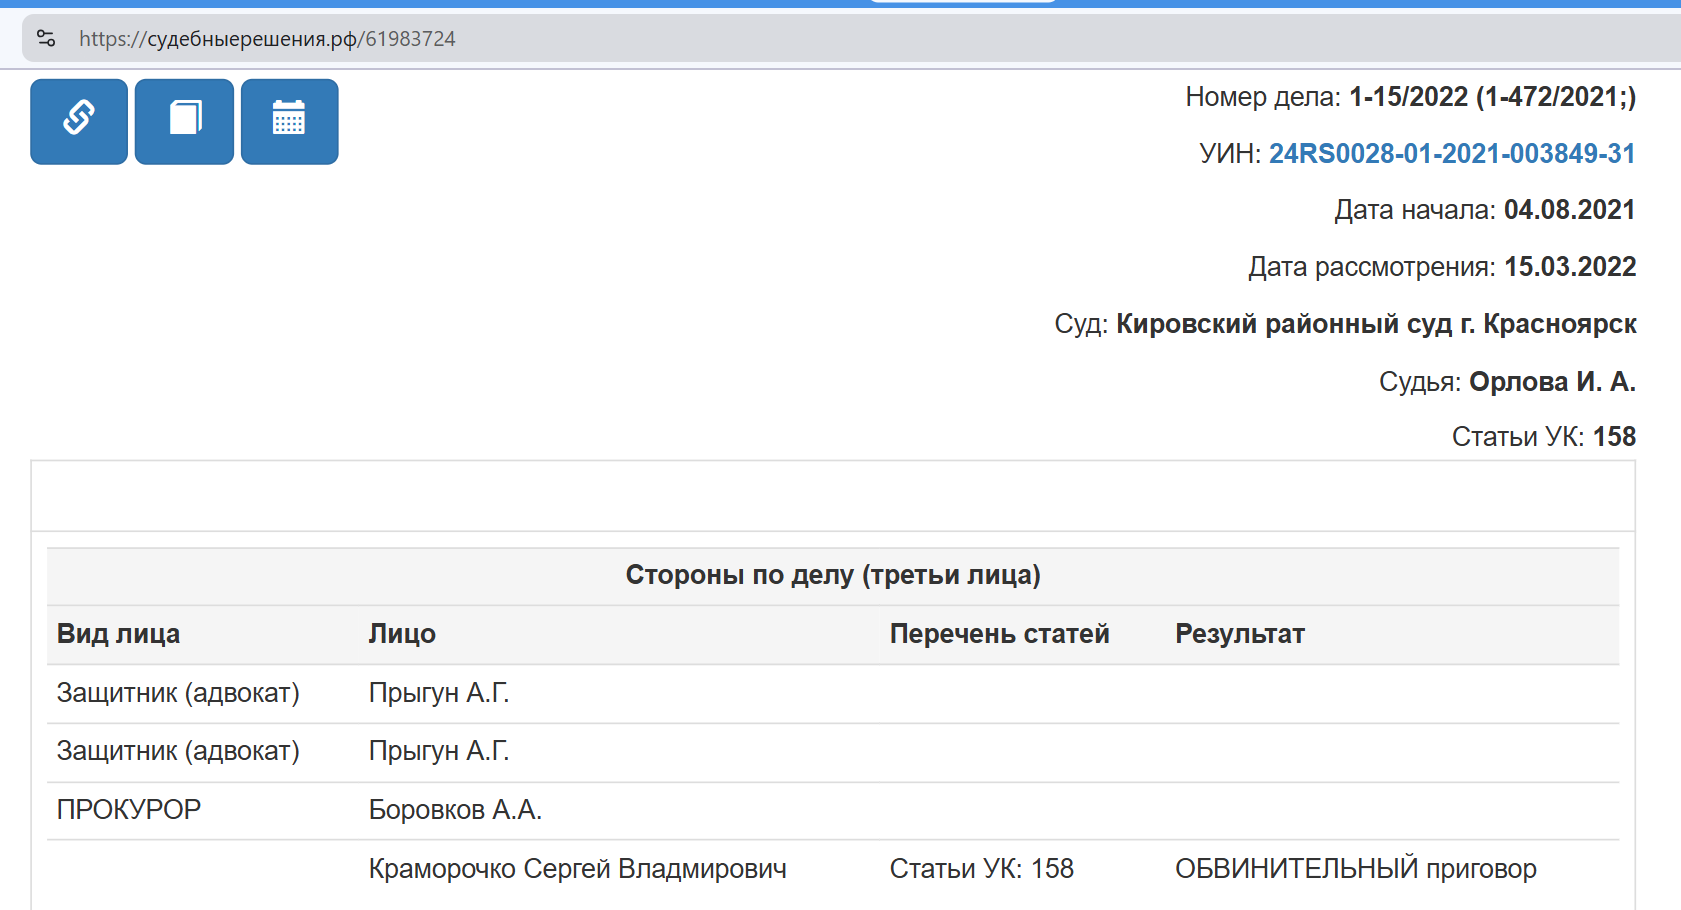Select the 'Перечень статей' column header

click(x=999, y=634)
